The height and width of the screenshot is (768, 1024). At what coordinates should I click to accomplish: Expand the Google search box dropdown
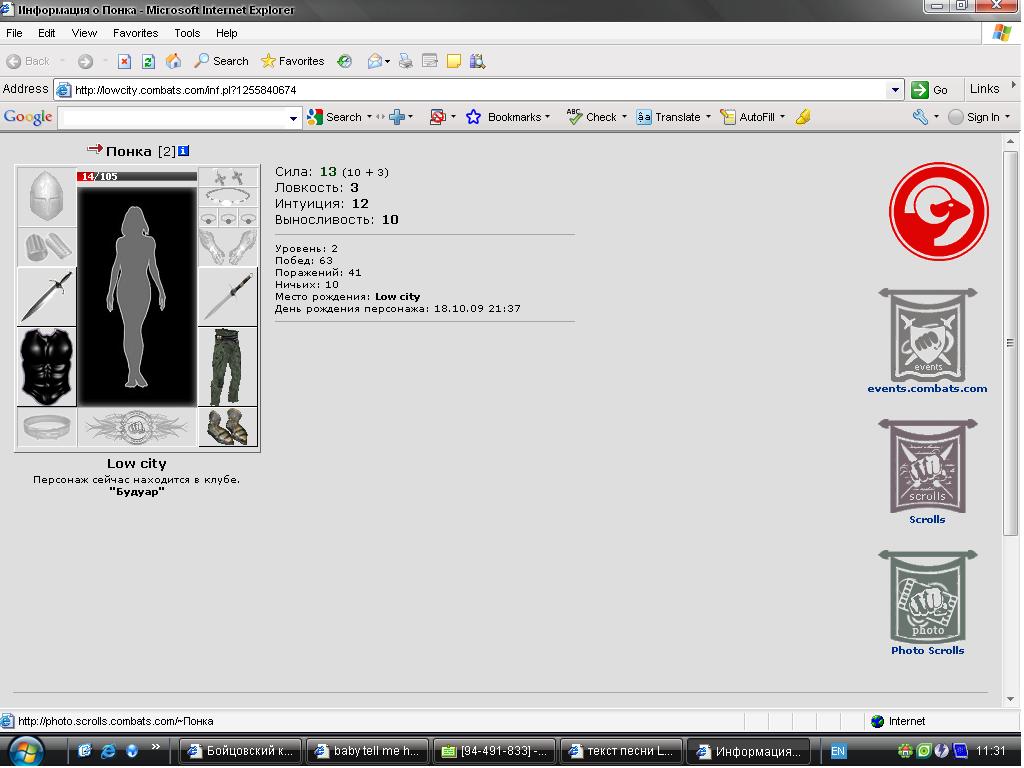click(293, 118)
